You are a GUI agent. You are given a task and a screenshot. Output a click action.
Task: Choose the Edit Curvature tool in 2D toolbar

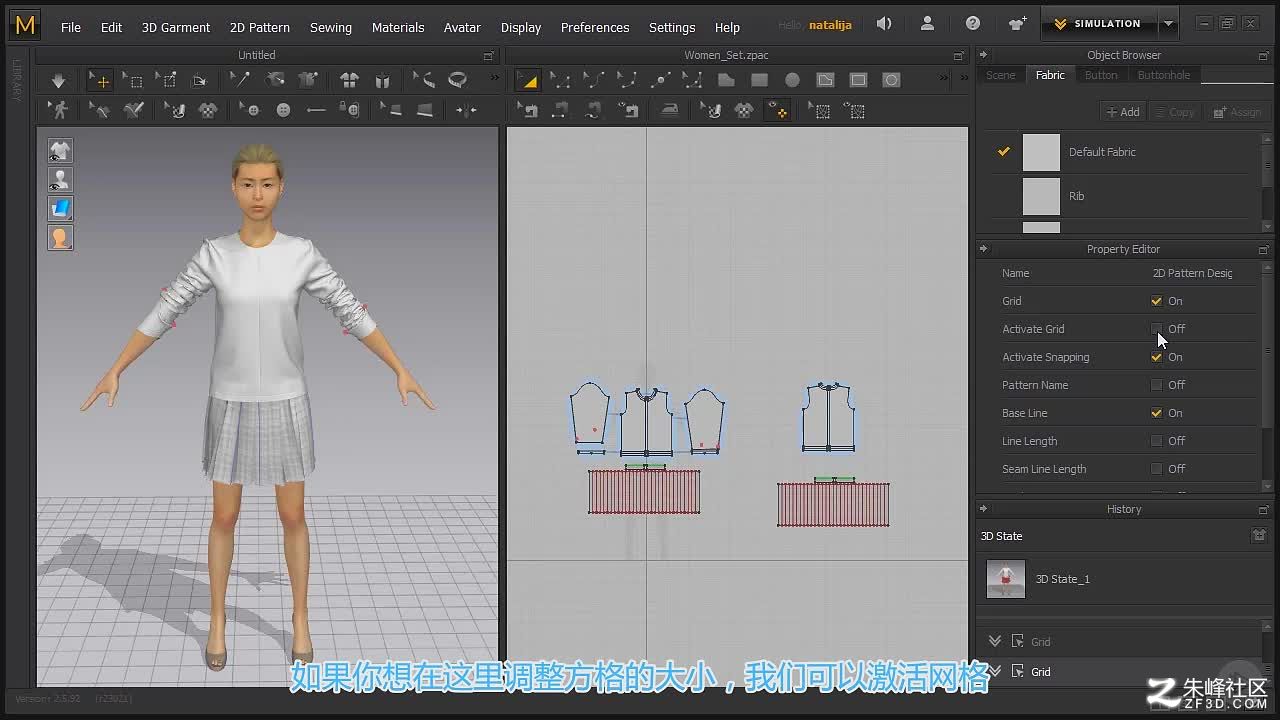[594, 80]
